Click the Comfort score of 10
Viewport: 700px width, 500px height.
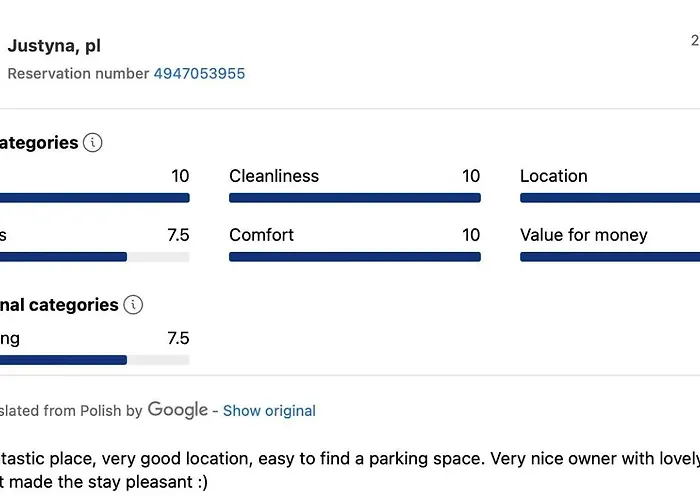pyautogui.click(x=471, y=235)
